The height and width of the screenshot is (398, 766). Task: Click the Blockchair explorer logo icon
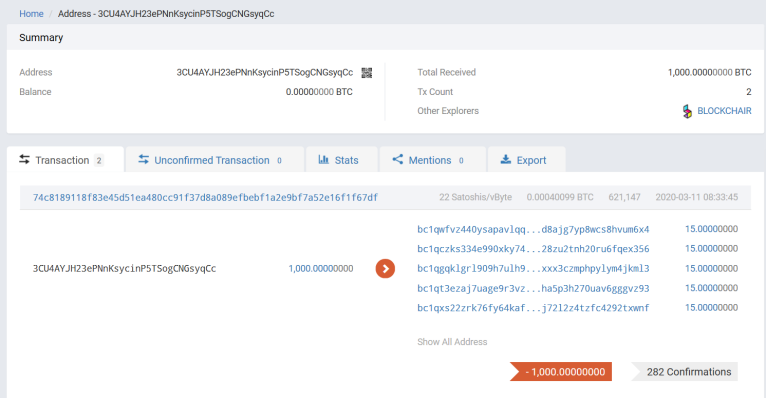[x=687, y=111]
